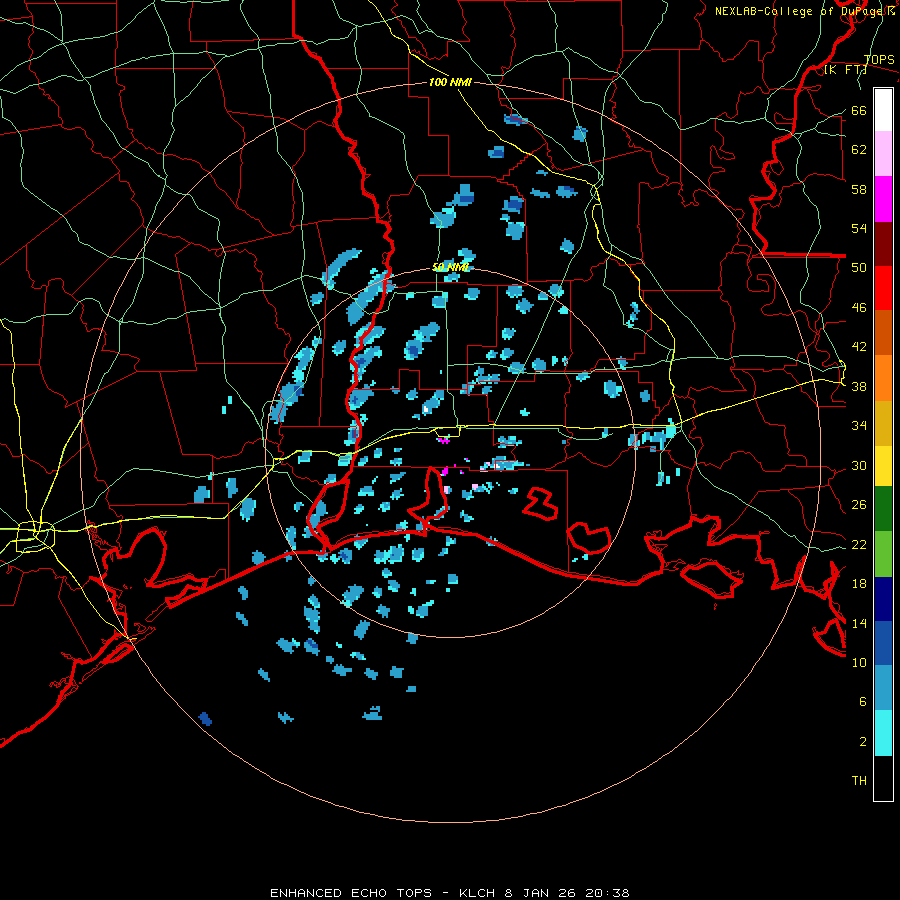Click the '66' legend scale value

[x=859, y=110]
